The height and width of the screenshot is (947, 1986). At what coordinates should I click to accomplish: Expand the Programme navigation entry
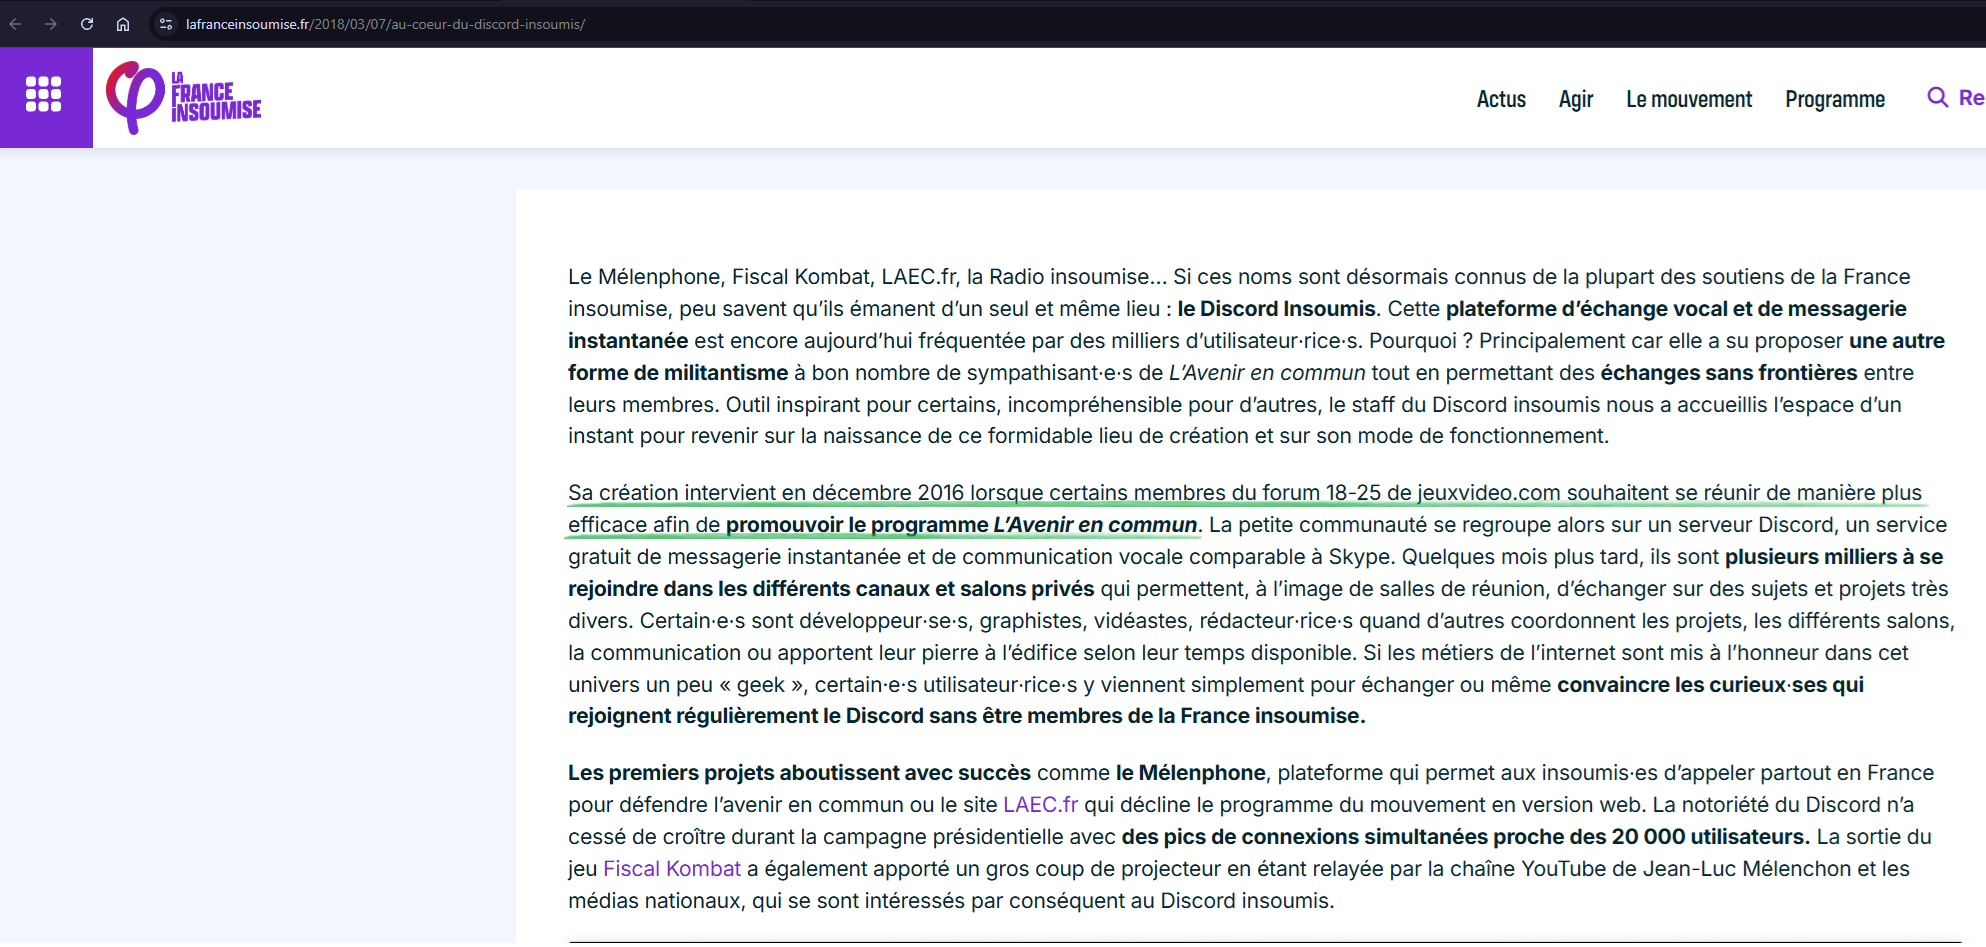click(1834, 99)
